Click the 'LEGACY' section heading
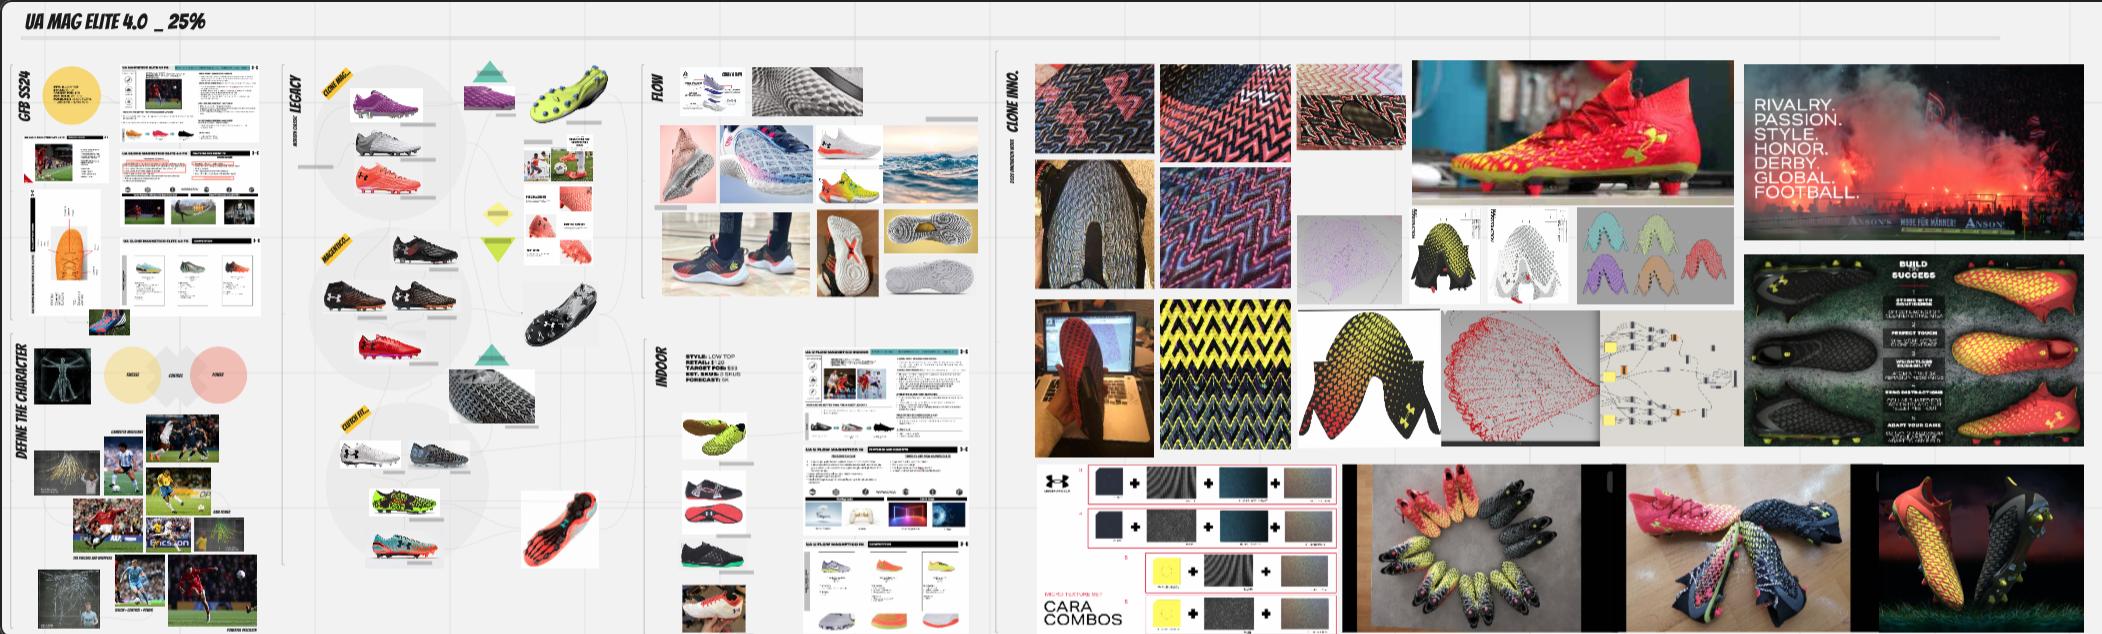 click(x=295, y=94)
